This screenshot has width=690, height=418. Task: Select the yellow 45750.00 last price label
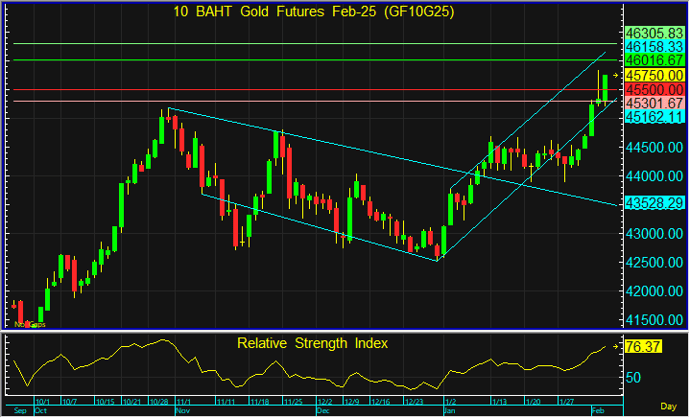(654, 75)
